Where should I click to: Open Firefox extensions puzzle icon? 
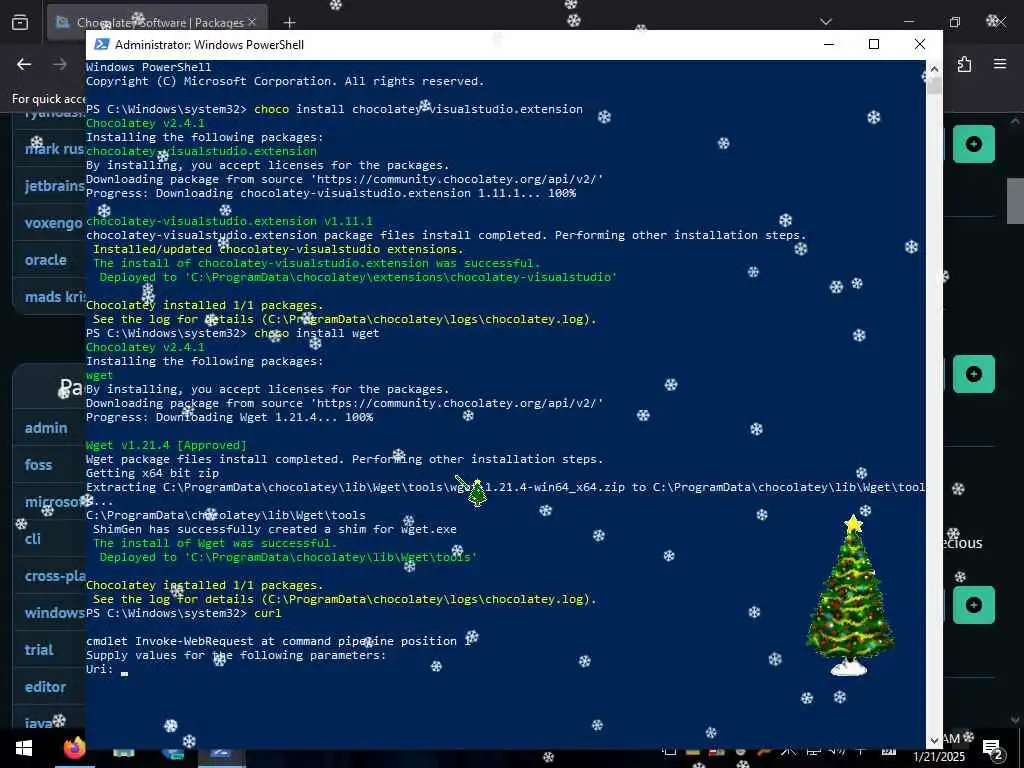[965, 64]
